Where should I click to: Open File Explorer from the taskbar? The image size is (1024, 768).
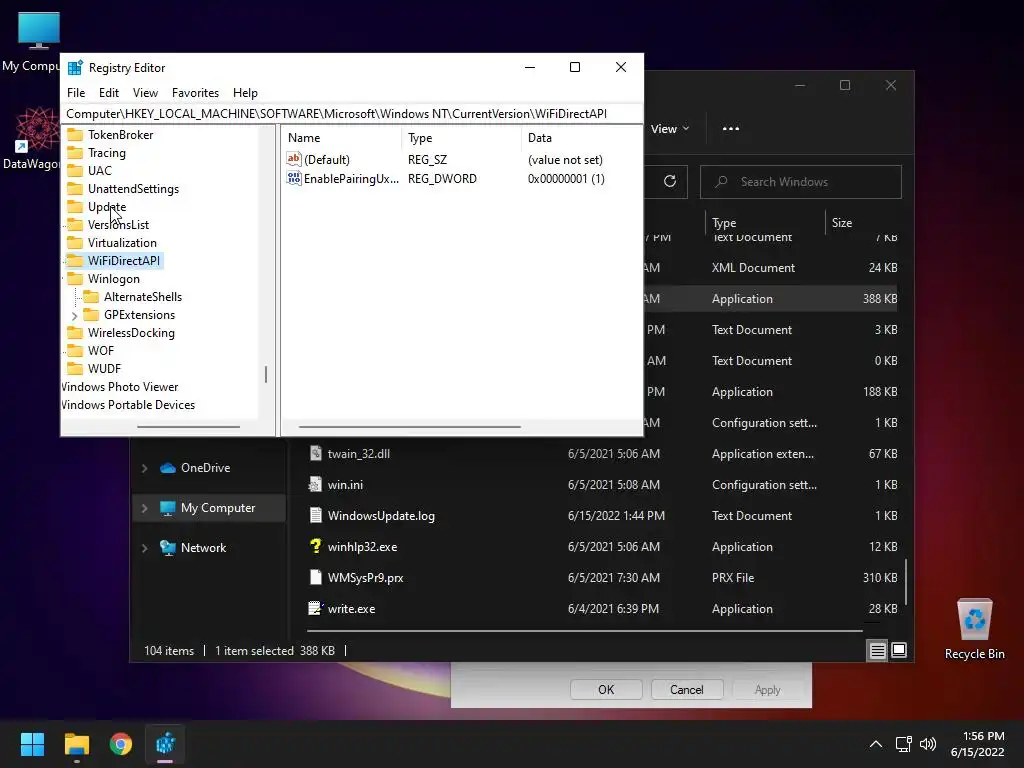coord(76,744)
